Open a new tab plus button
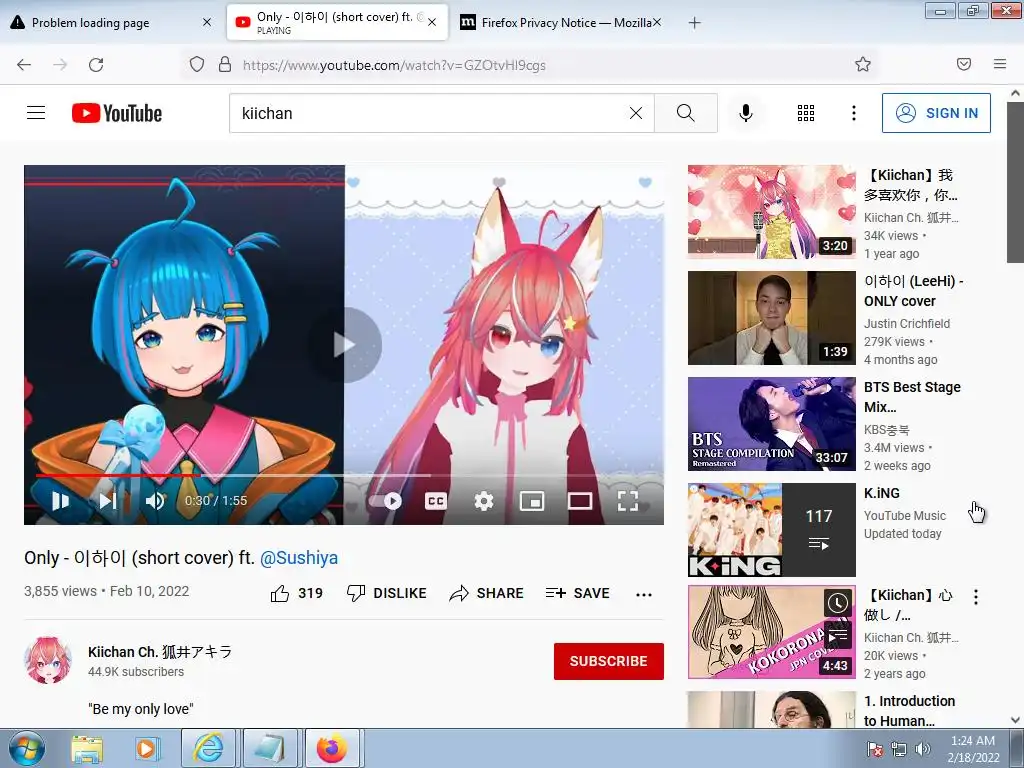The image size is (1024, 768). point(694,23)
